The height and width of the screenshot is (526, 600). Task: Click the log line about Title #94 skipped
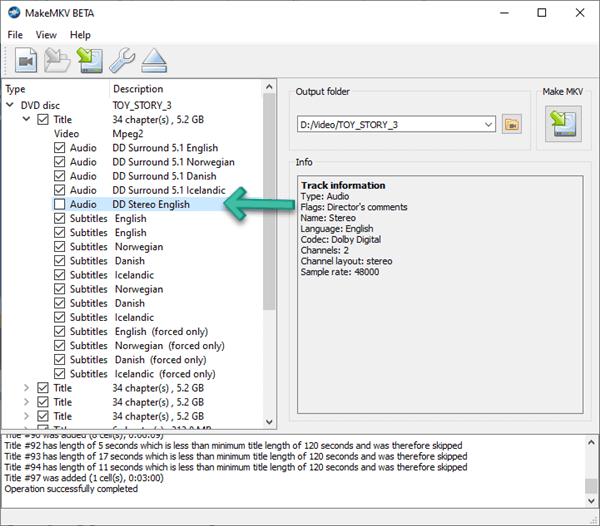[236, 467]
